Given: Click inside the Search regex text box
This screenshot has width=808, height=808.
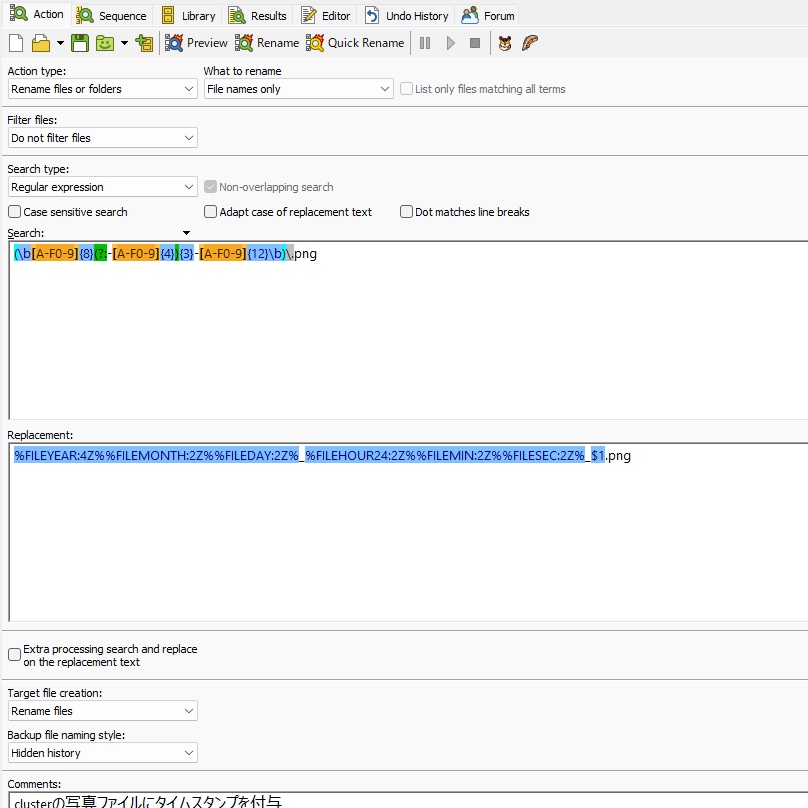Looking at the screenshot, I should 408,330.
